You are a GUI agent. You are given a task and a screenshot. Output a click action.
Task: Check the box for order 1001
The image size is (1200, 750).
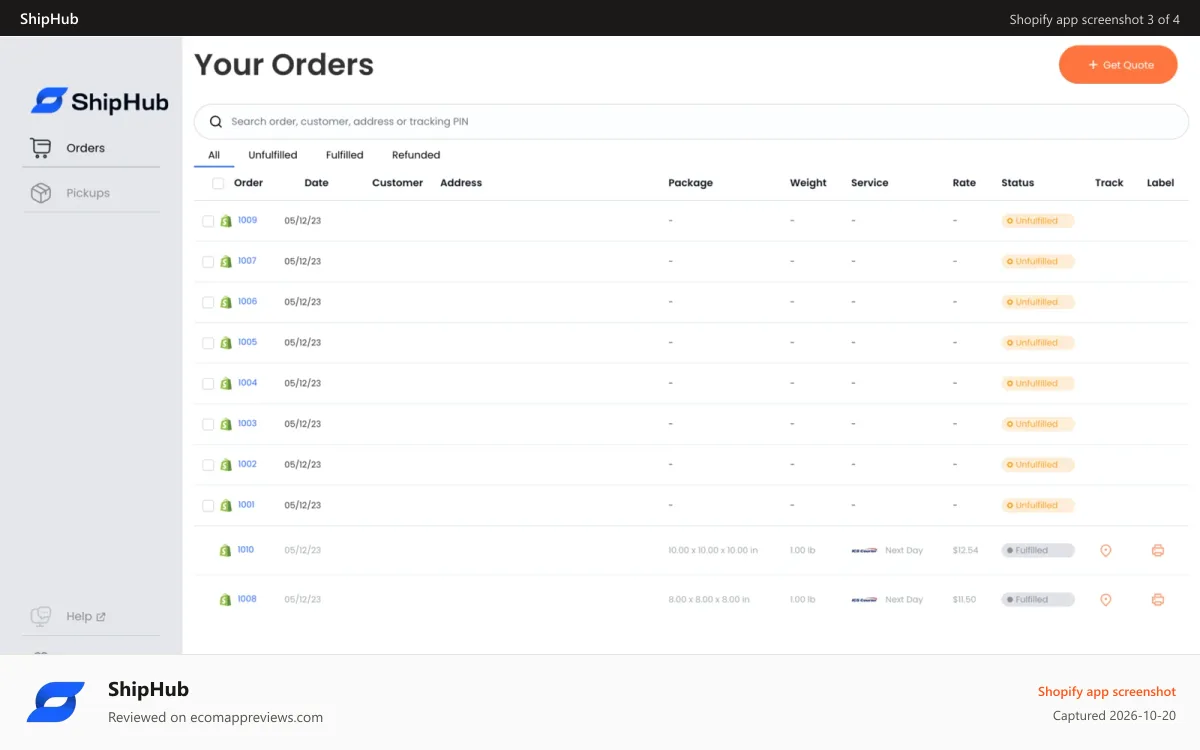pyautogui.click(x=208, y=505)
